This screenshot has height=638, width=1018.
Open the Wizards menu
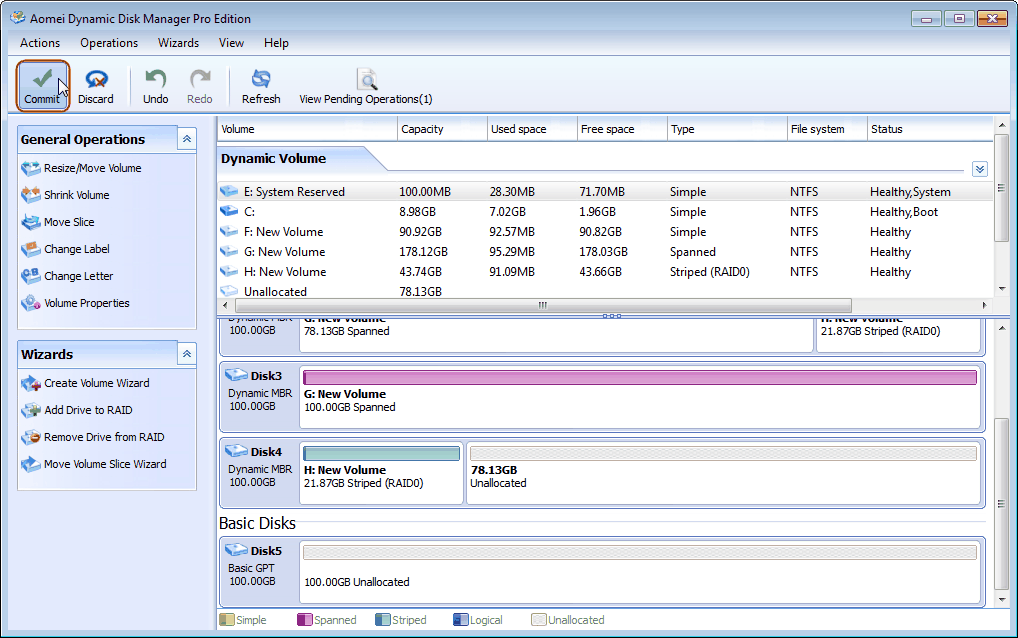click(x=178, y=43)
